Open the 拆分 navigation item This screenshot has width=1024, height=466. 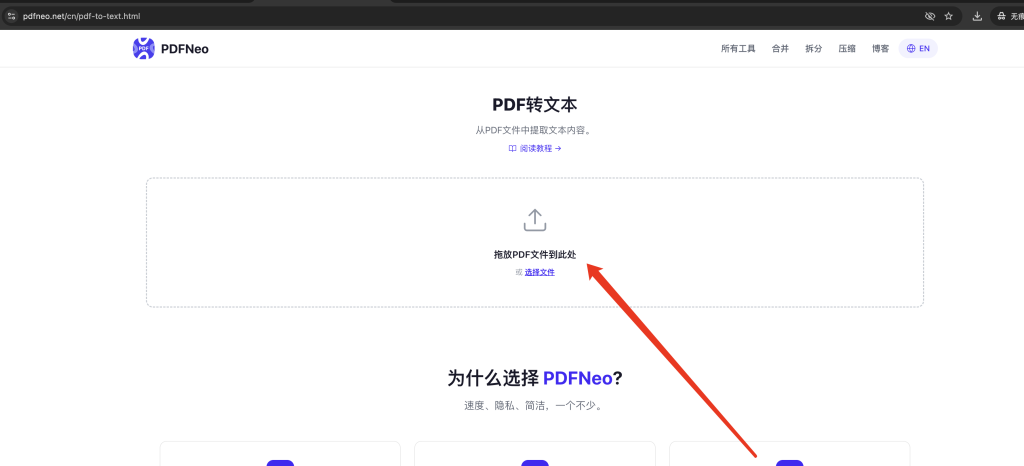814,48
